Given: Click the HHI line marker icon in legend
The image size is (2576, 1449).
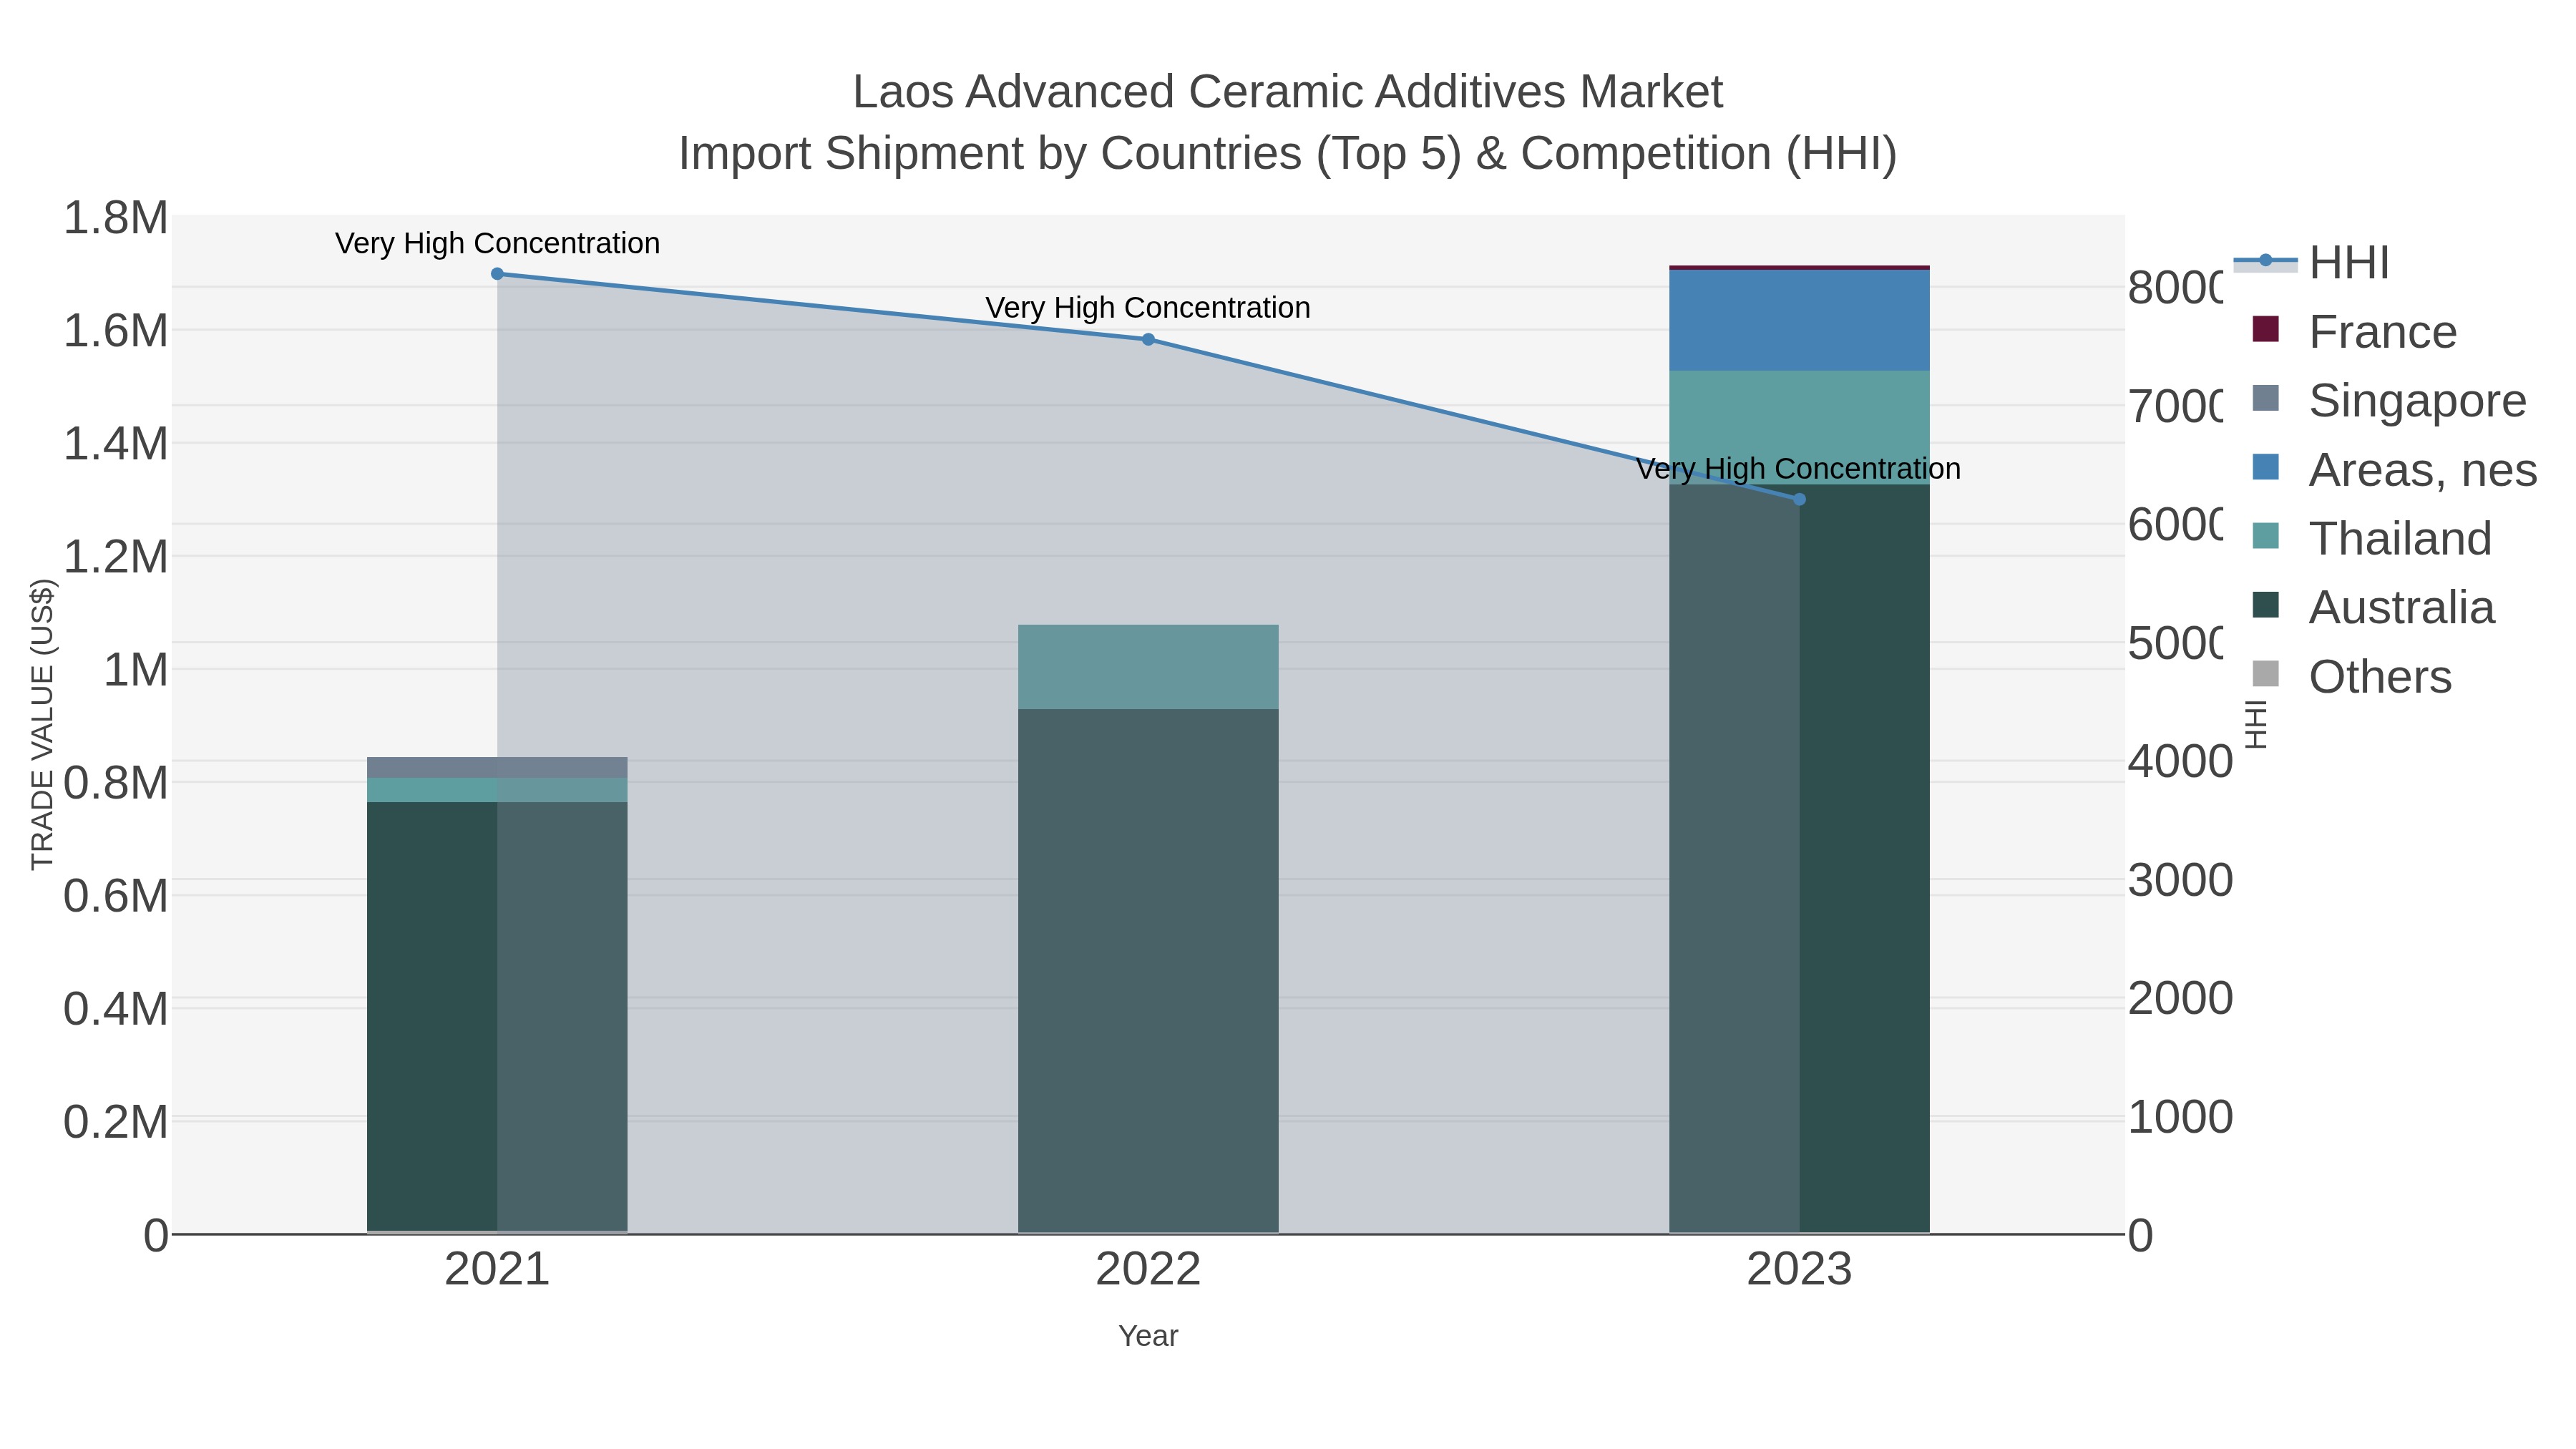Looking at the screenshot, I should point(2265,261).
